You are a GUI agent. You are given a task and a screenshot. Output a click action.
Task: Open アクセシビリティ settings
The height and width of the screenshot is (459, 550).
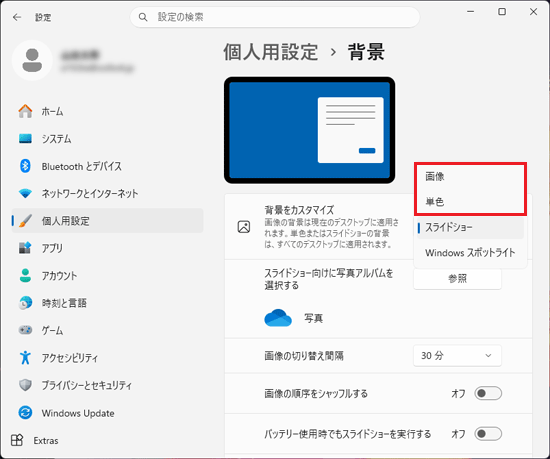pos(107,357)
